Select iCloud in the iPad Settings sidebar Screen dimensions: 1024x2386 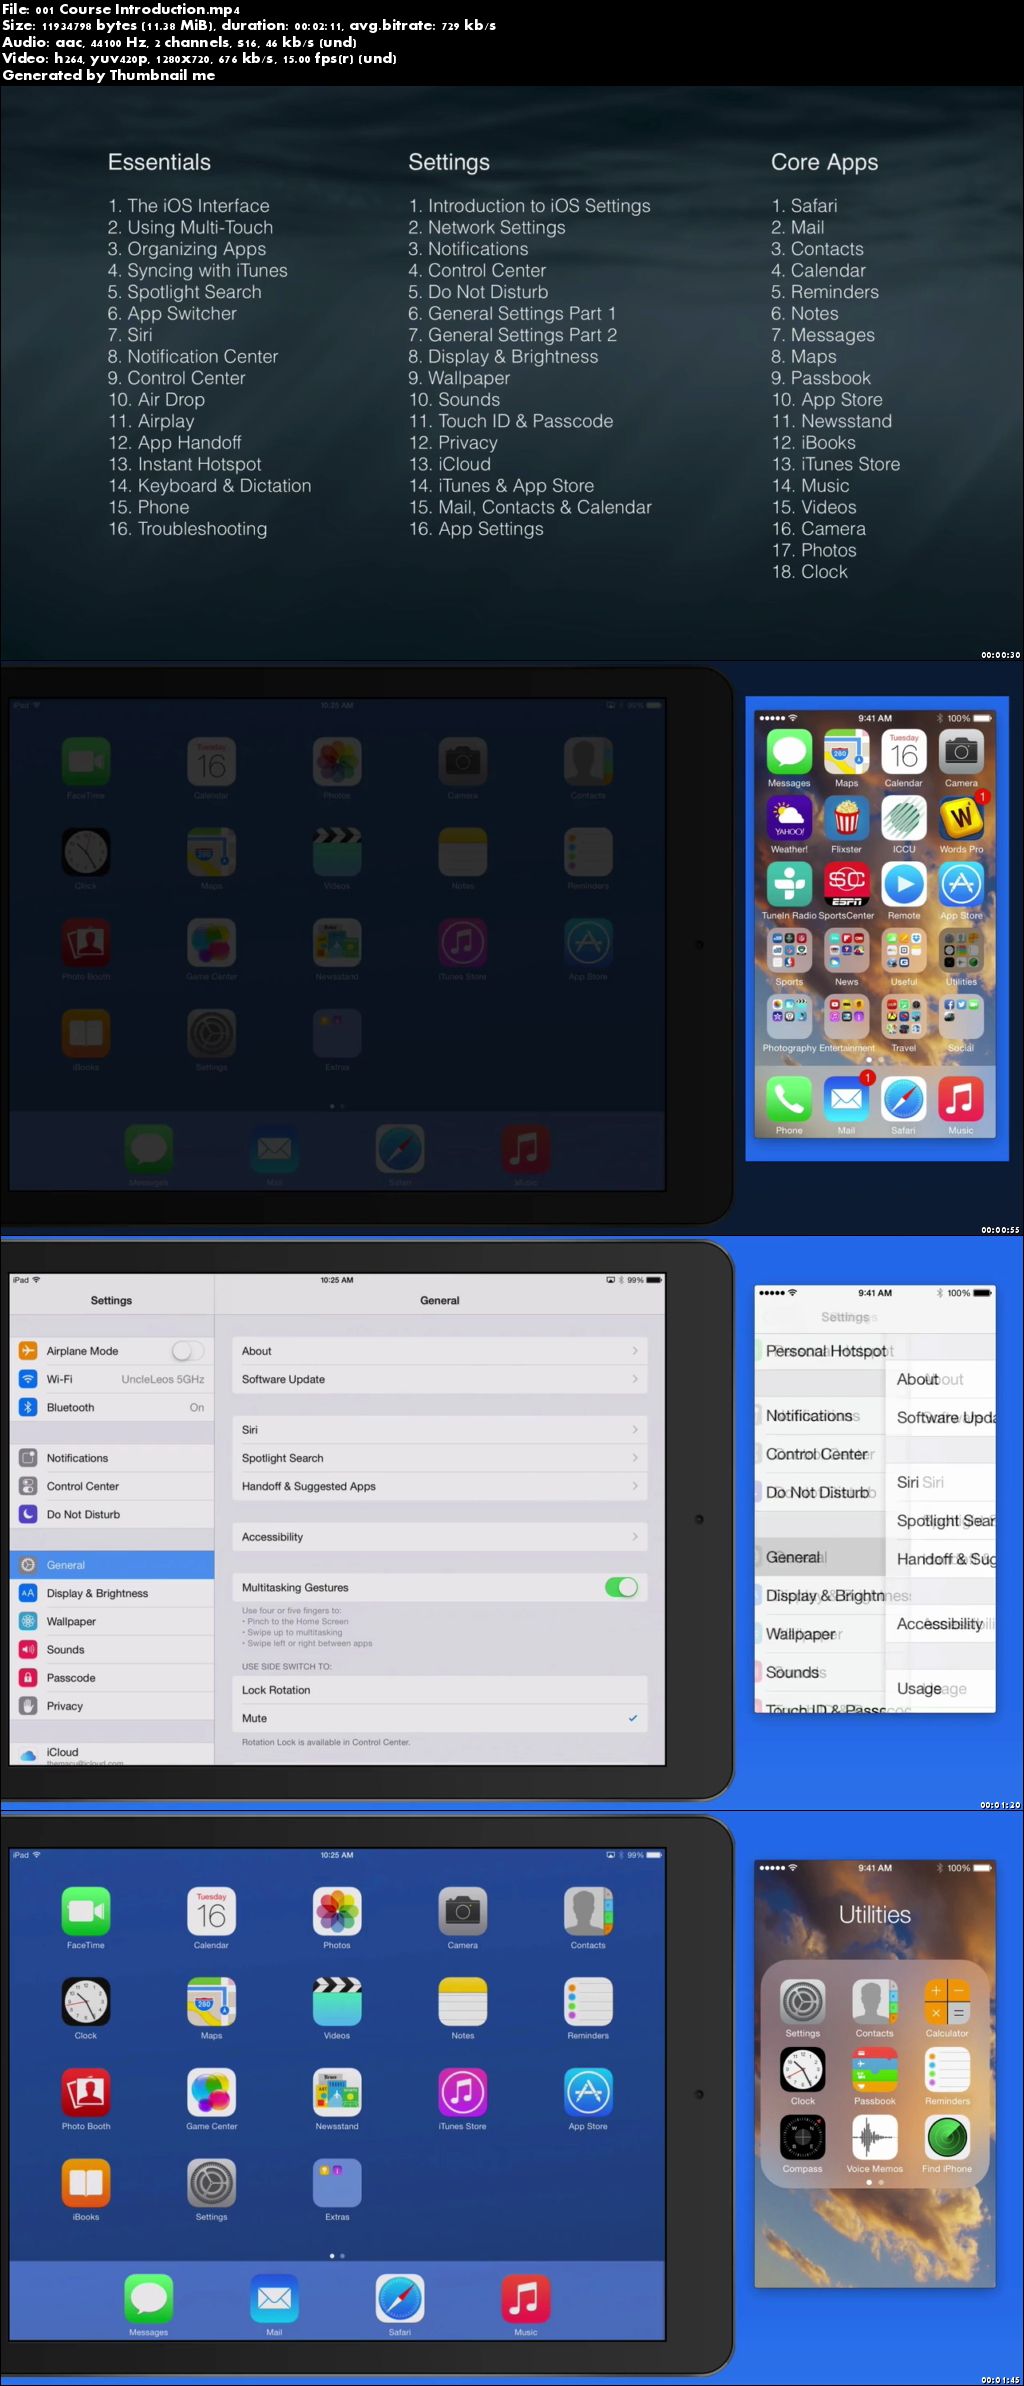pyautogui.click(x=112, y=1753)
